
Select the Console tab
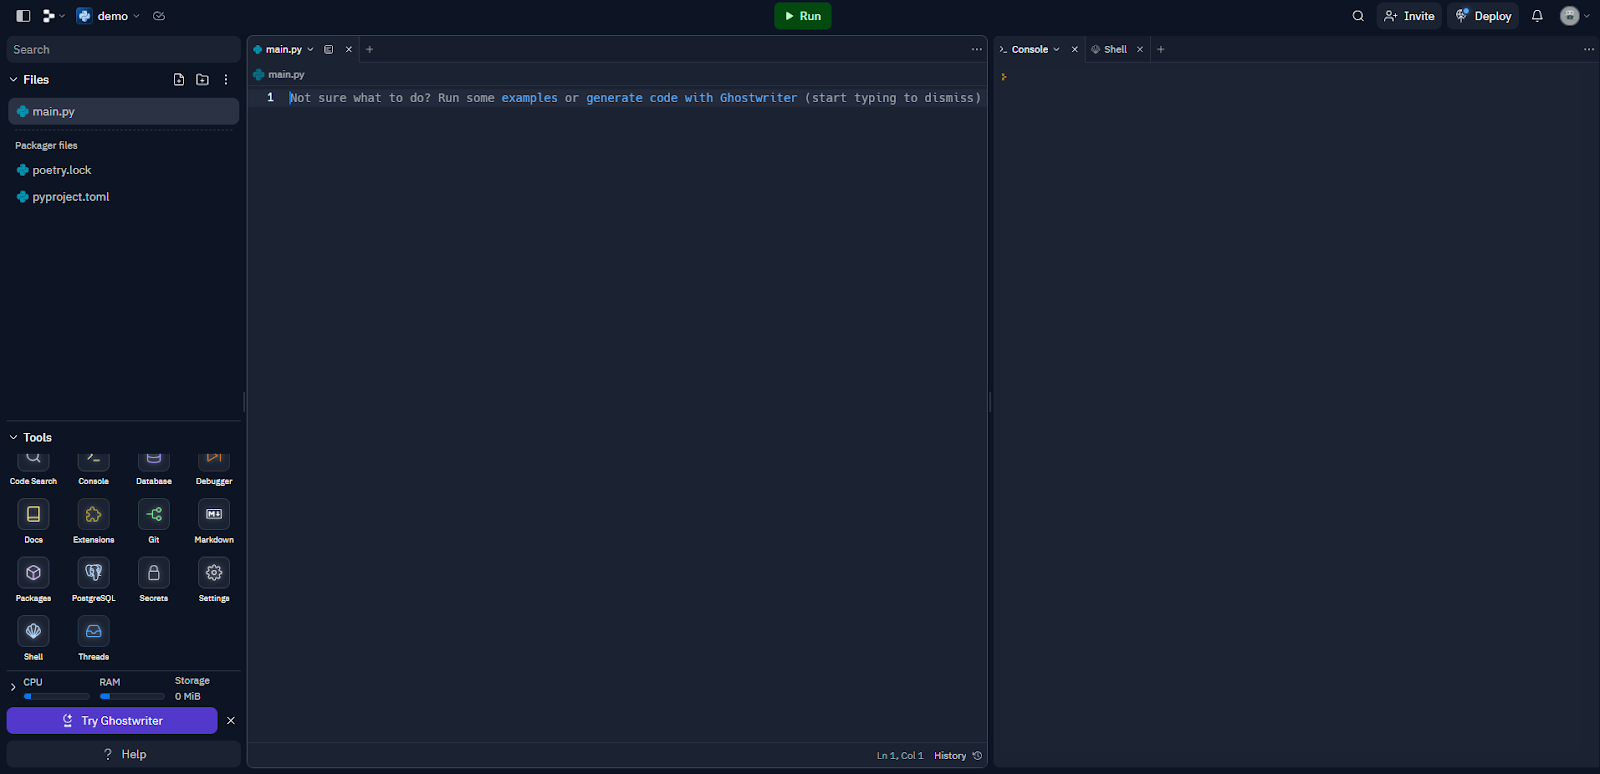[1029, 49]
